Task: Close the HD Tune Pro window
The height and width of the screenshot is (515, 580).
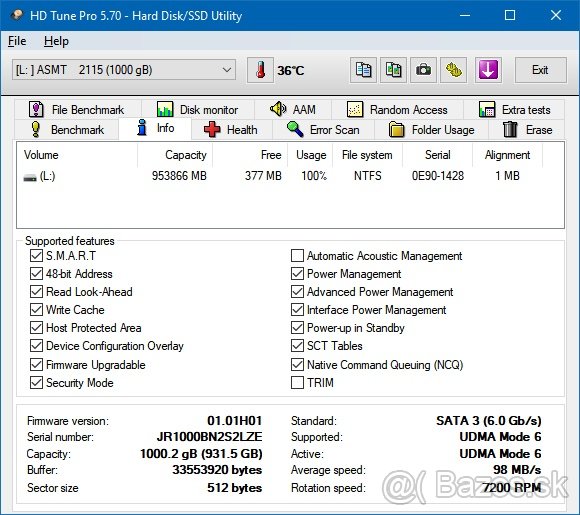Action: [556, 15]
